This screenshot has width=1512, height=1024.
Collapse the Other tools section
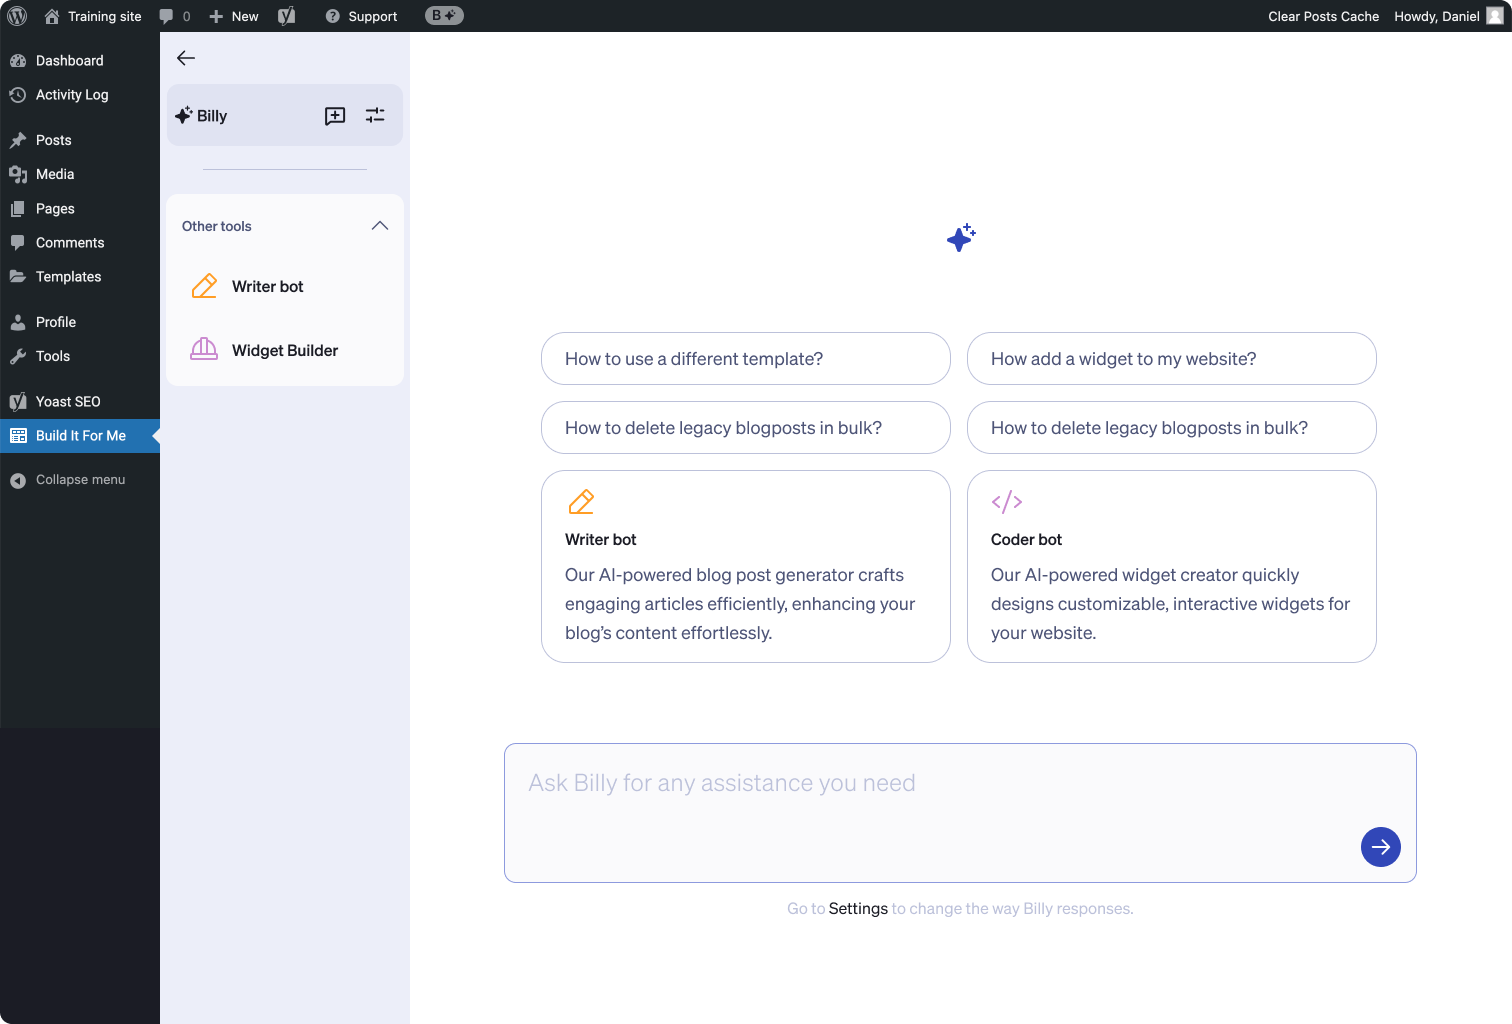pyautogui.click(x=379, y=226)
